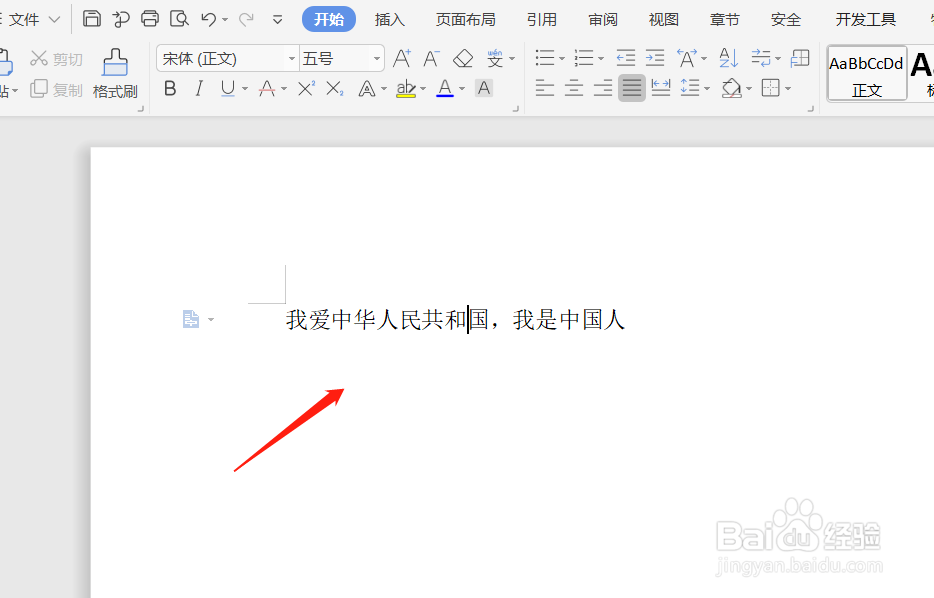Sort text with A-Z sort icon
The height and width of the screenshot is (598, 934).
(x=728, y=58)
